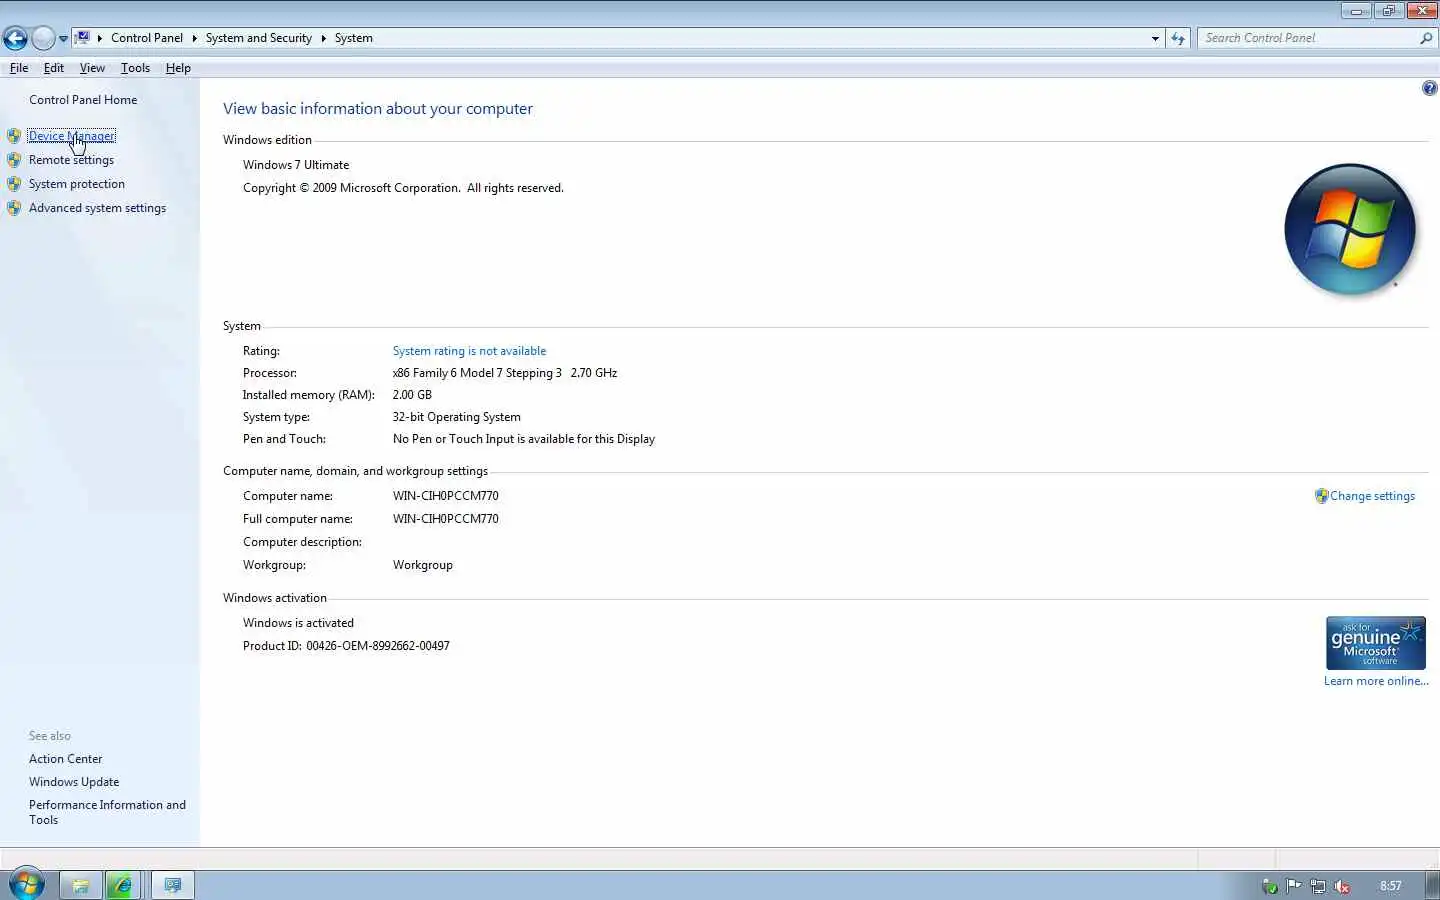Click the computer icon in the address bar

tap(83, 38)
